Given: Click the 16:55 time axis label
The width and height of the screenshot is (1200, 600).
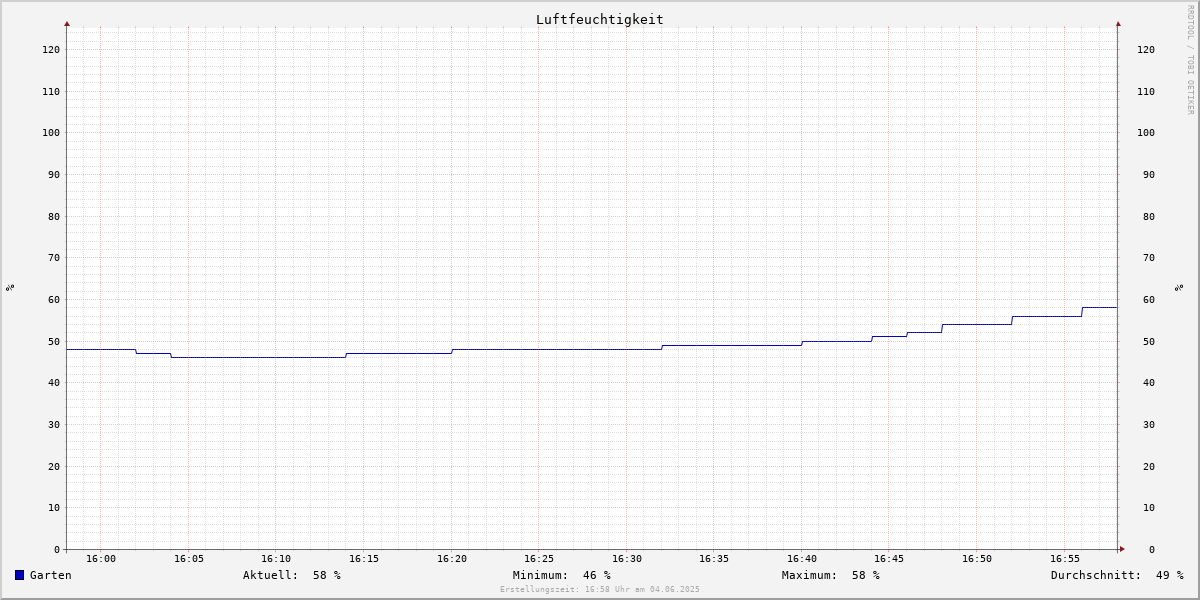Looking at the screenshot, I should [x=1065, y=559].
